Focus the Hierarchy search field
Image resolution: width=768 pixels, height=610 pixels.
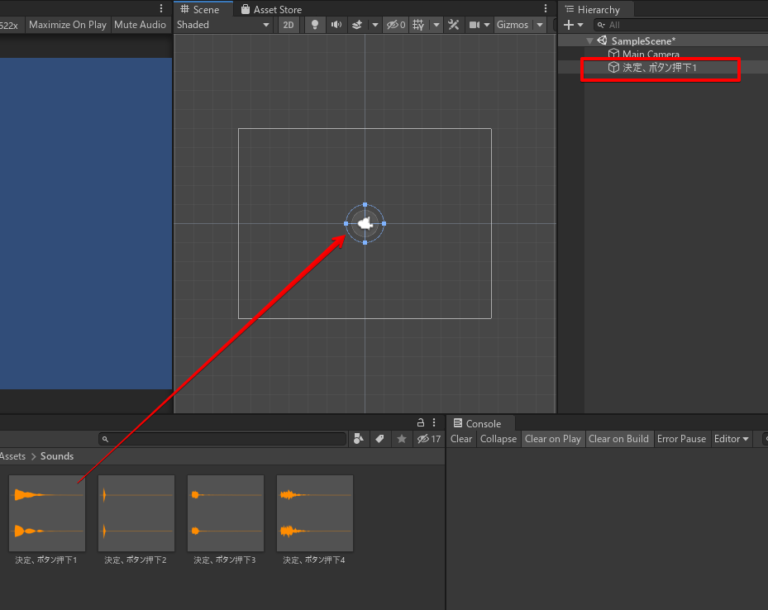[681, 24]
